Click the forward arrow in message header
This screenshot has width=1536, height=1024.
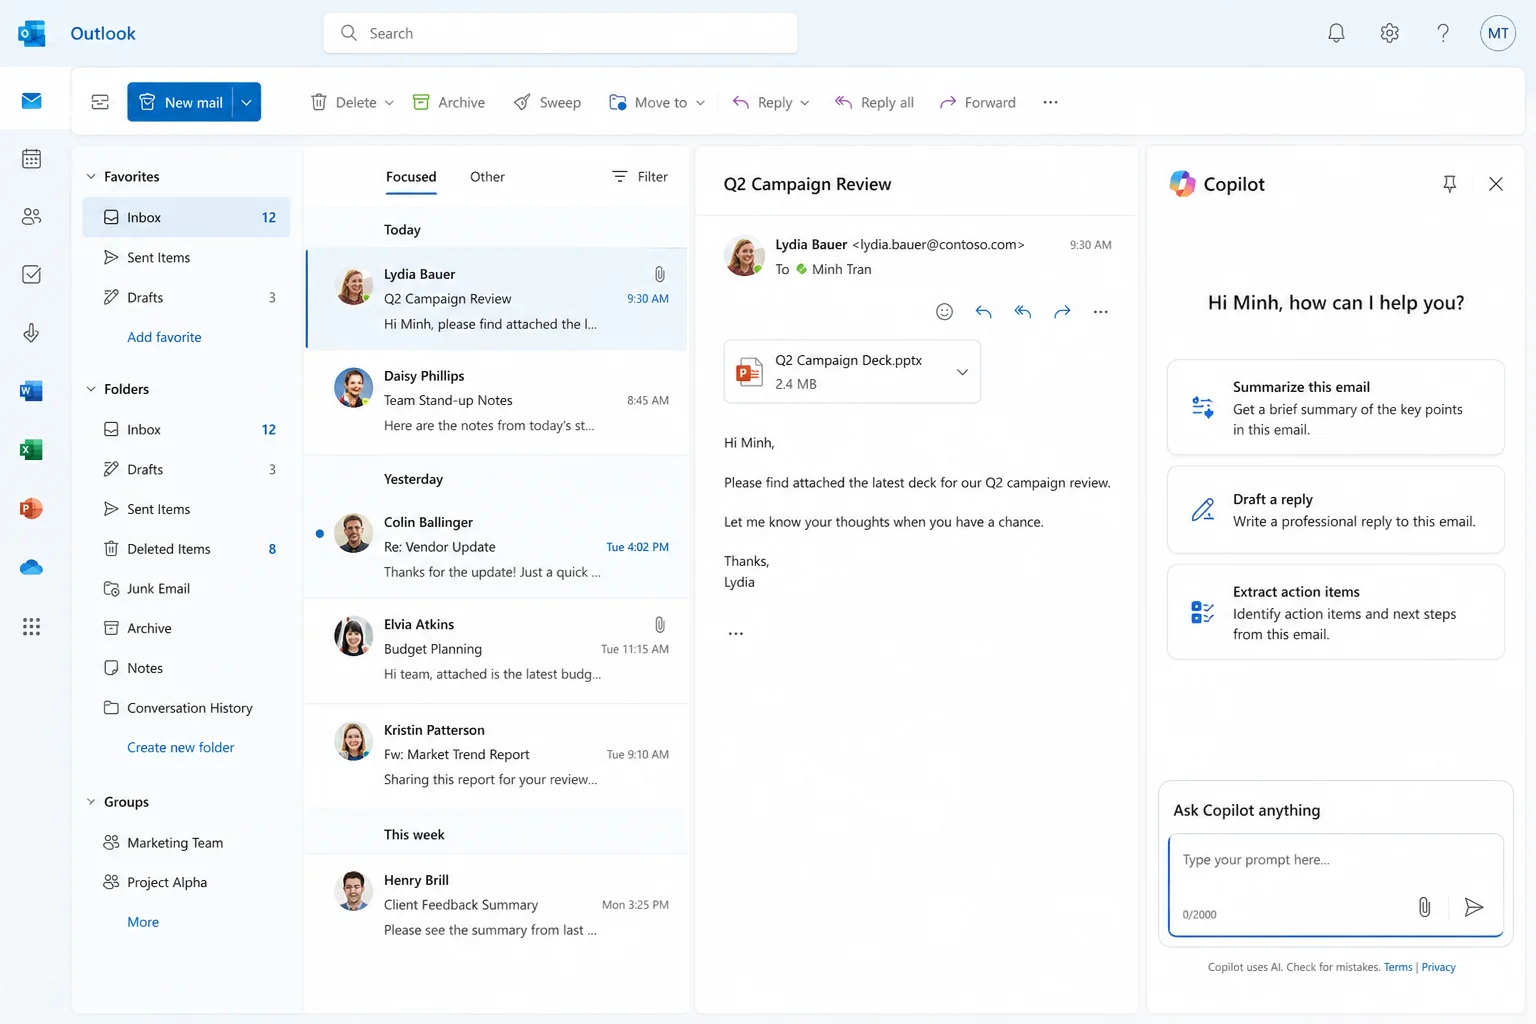[1062, 312]
